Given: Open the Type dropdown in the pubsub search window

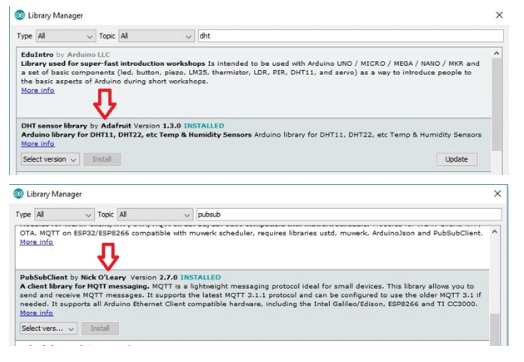Looking at the screenshot, I should point(64,215).
